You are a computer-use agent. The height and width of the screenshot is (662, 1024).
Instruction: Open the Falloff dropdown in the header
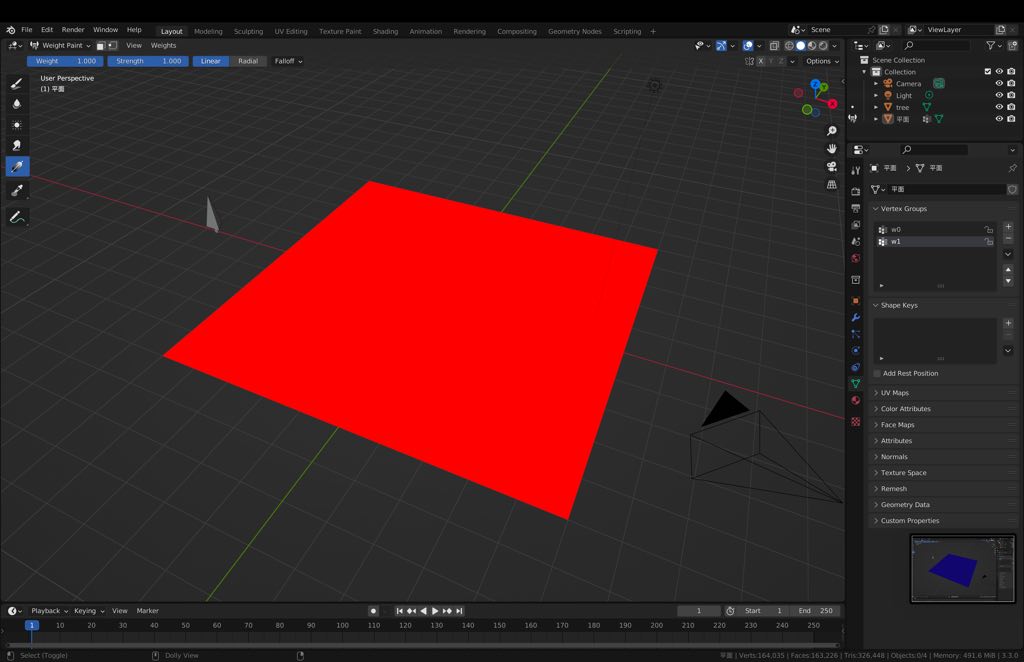[287, 61]
